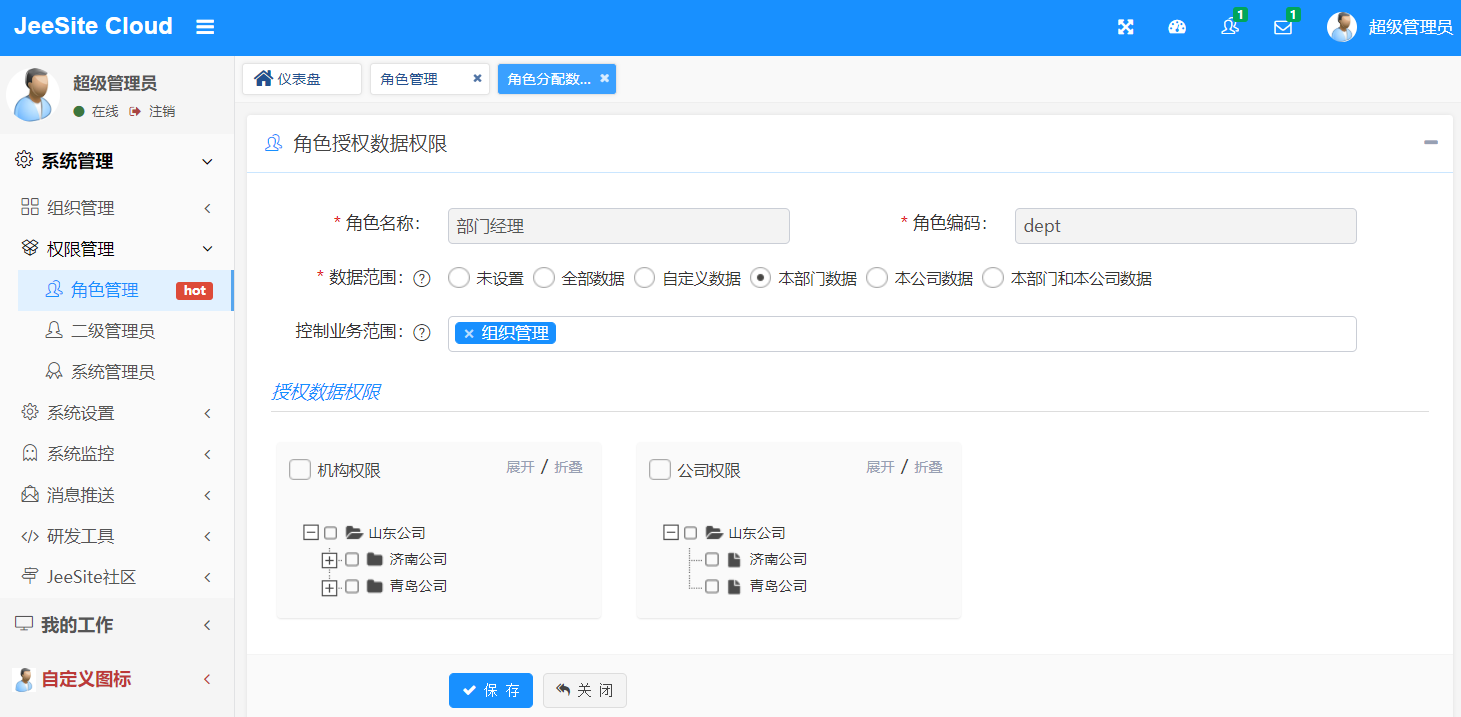
Task: Toggle the hamburger sidebar menu
Action: [x=205, y=27]
